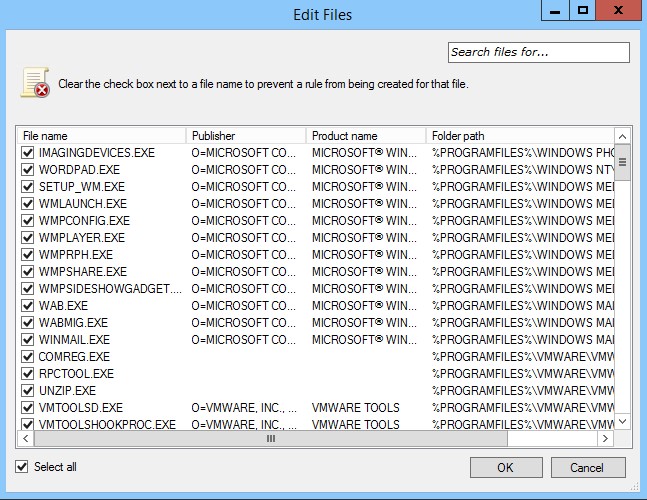Click the horizontal scrollbar thumb
The width and height of the screenshot is (647, 500).
click(x=270, y=439)
